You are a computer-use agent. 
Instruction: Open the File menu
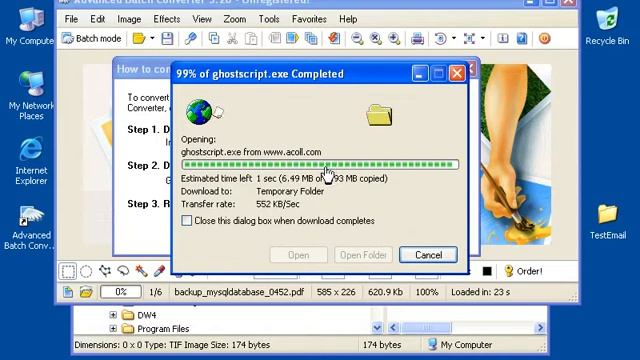point(71,19)
